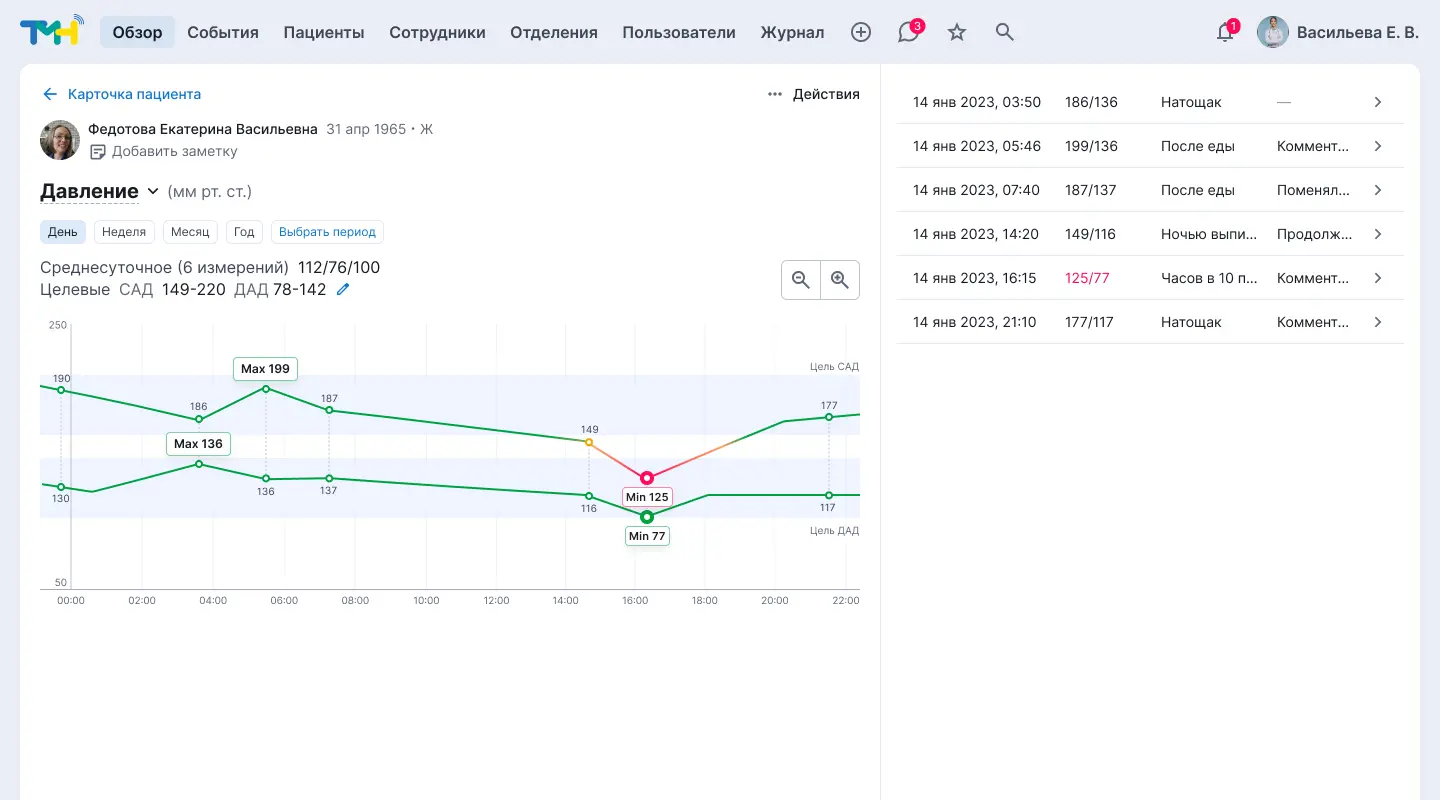Open row arrow for 14 янв 2023, 16:15

tap(1378, 278)
